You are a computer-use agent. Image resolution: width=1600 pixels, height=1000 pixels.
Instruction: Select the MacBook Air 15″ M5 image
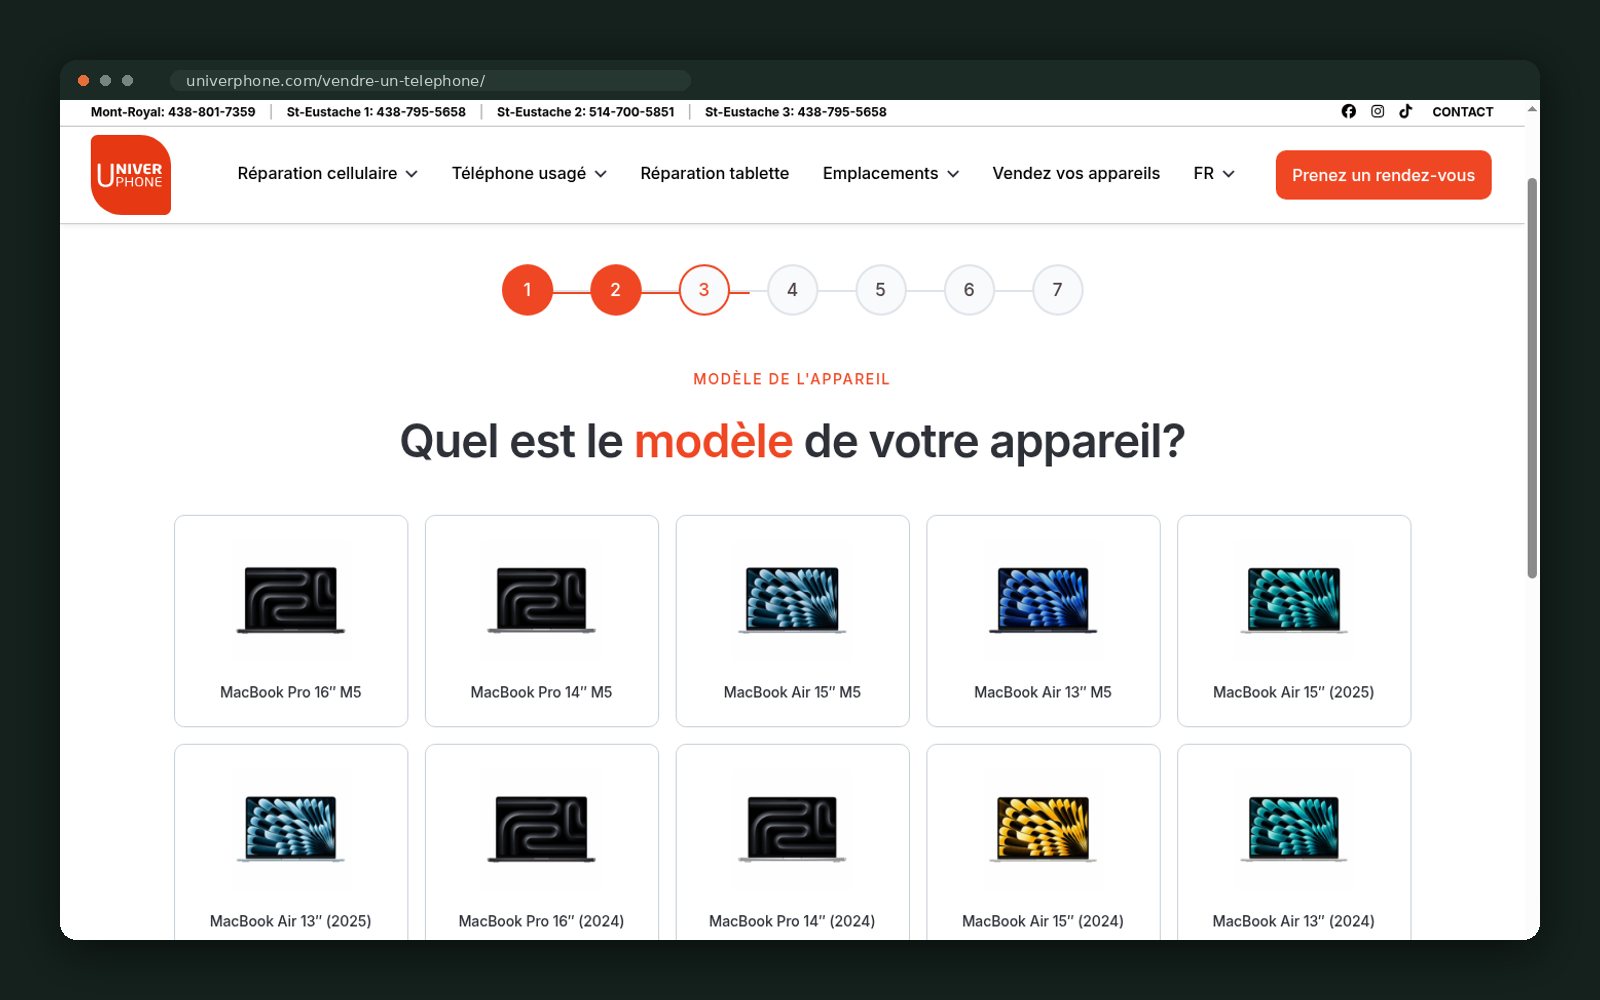[792, 600]
